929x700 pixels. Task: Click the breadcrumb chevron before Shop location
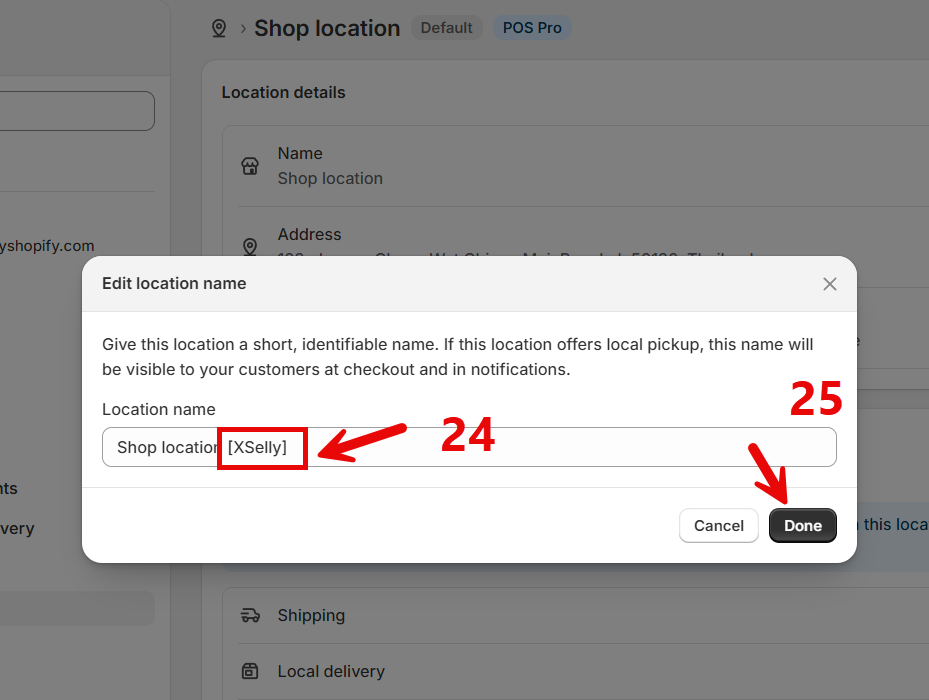(243, 28)
